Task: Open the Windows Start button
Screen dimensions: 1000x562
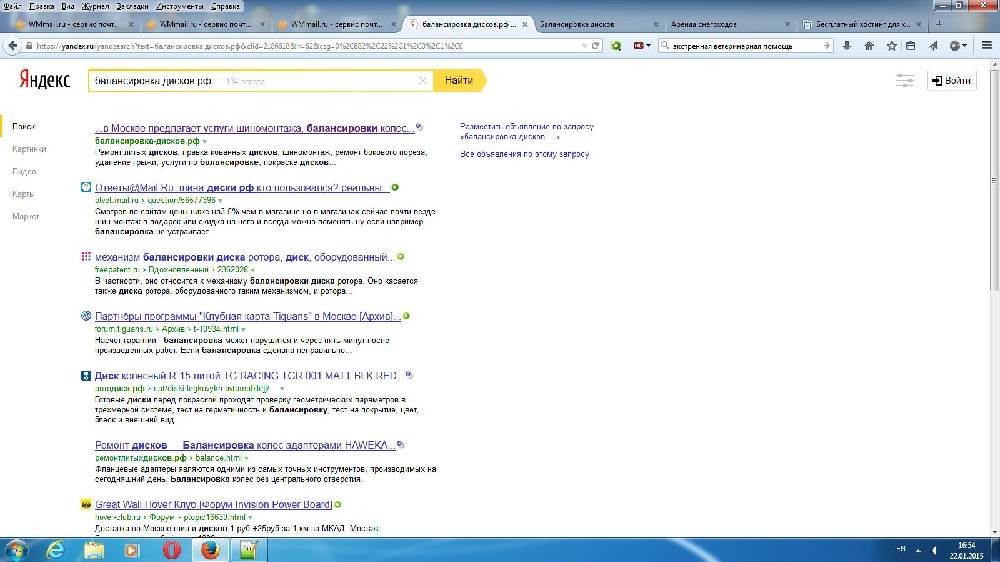Action: [x=17, y=550]
